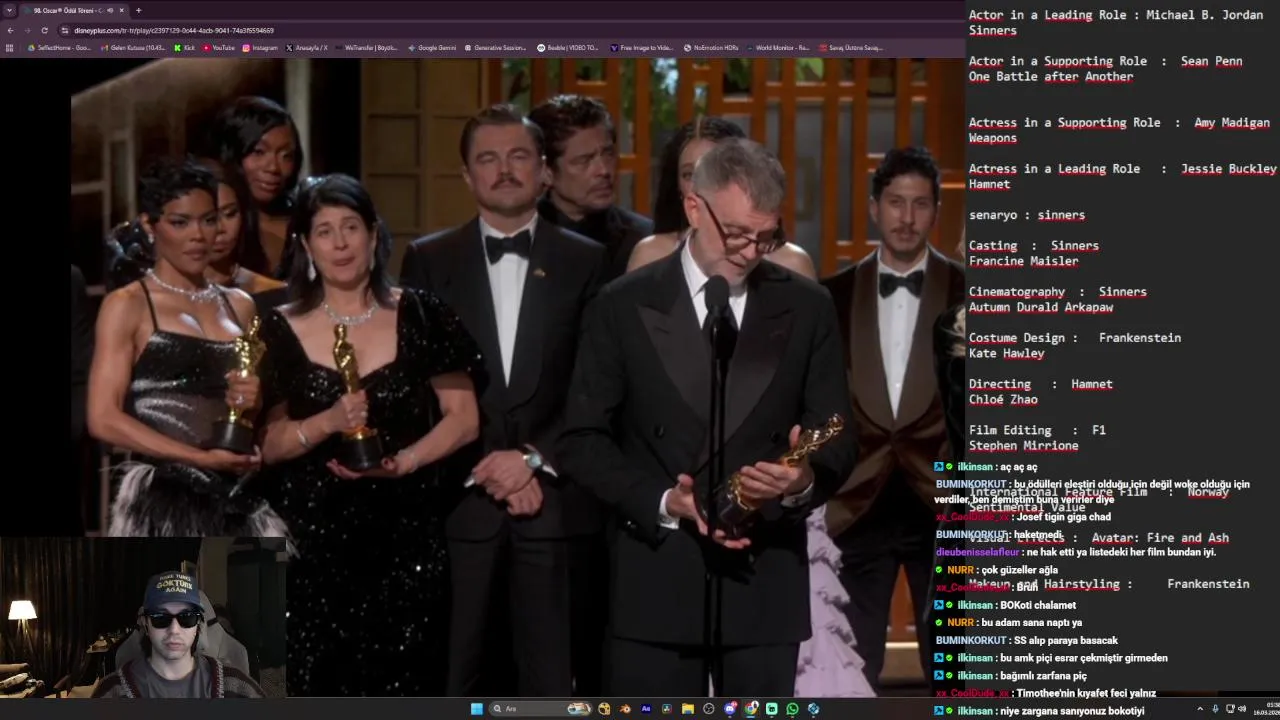Open the taskbar icon left of Blender
Screen dimensions: 1280x720
pos(604,709)
